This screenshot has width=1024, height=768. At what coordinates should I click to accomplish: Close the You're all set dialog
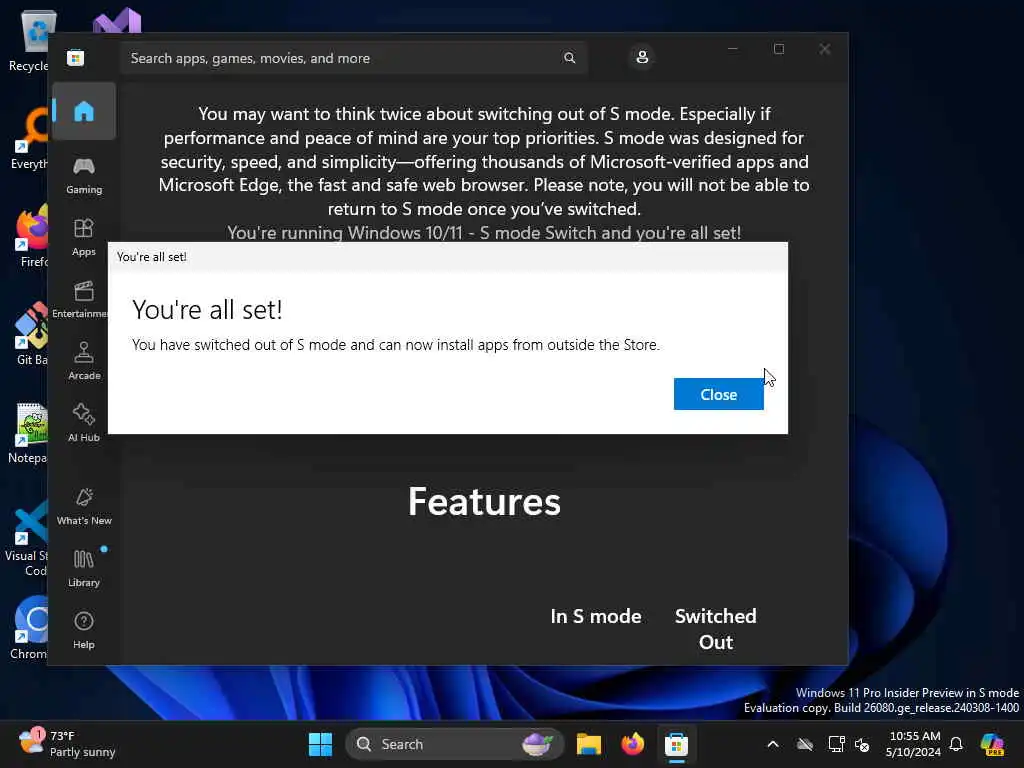pyautogui.click(x=718, y=394)
